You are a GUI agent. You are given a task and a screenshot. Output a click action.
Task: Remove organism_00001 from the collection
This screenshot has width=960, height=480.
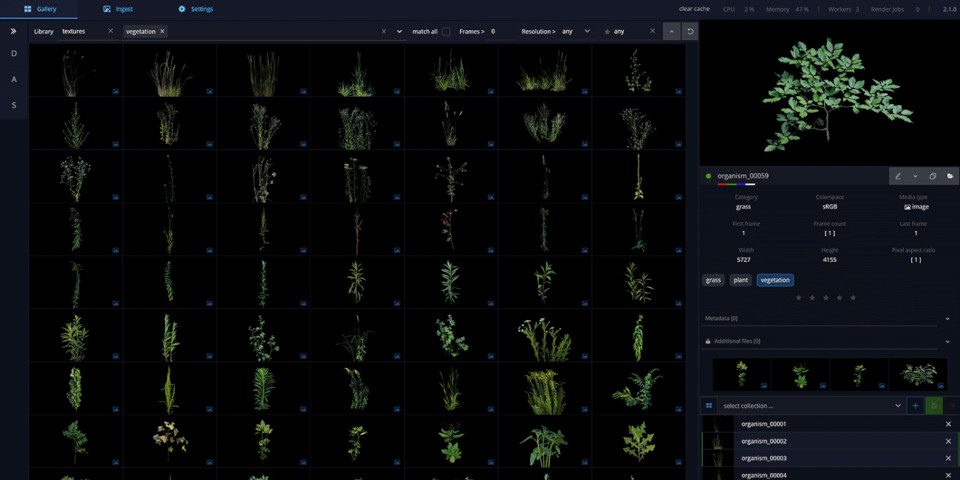coord(948,424)
